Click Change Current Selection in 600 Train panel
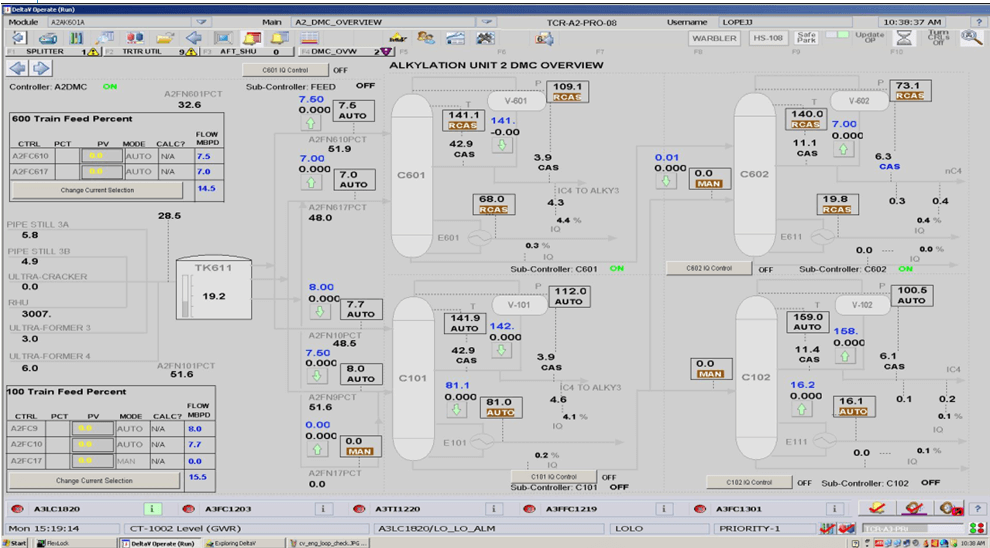The height and width of the screenshot is (548, 990). tap(97, 190)
